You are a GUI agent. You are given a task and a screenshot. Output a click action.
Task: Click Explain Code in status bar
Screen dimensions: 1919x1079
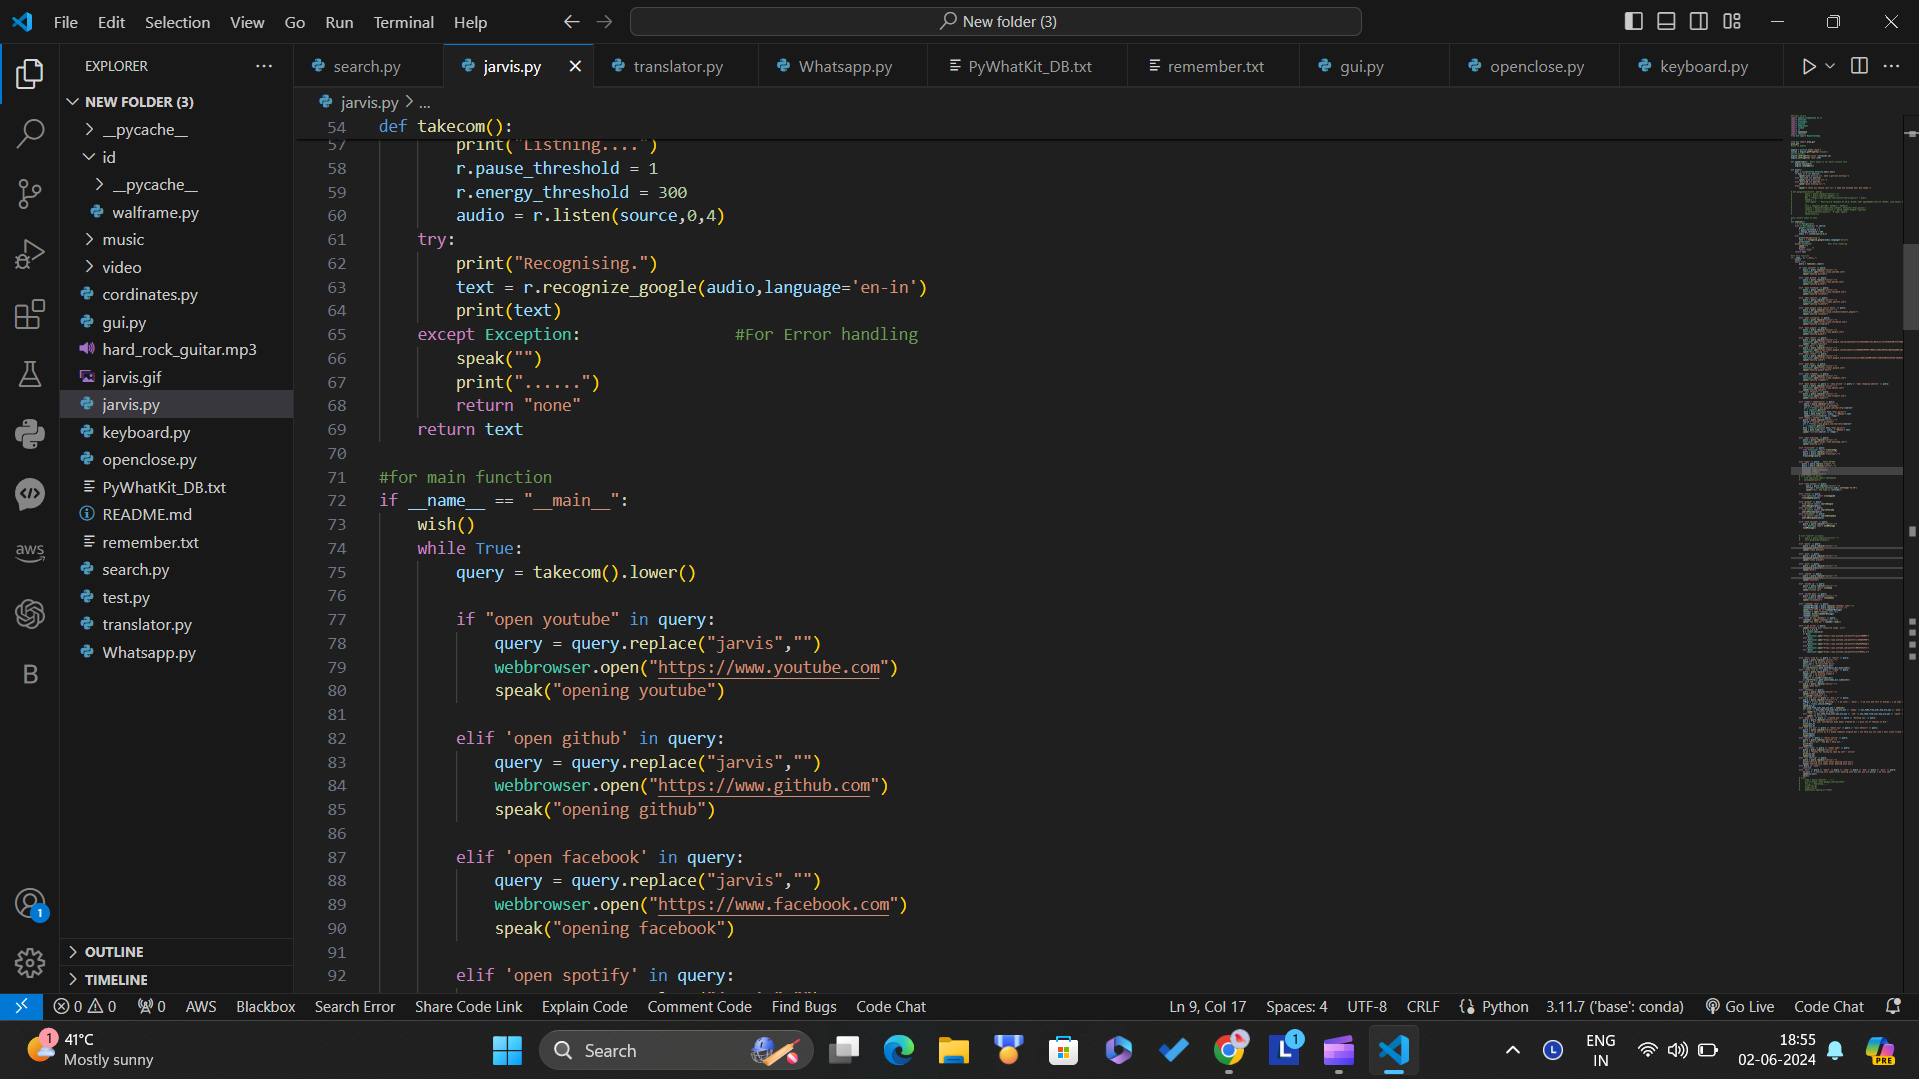pos(584,1007)
